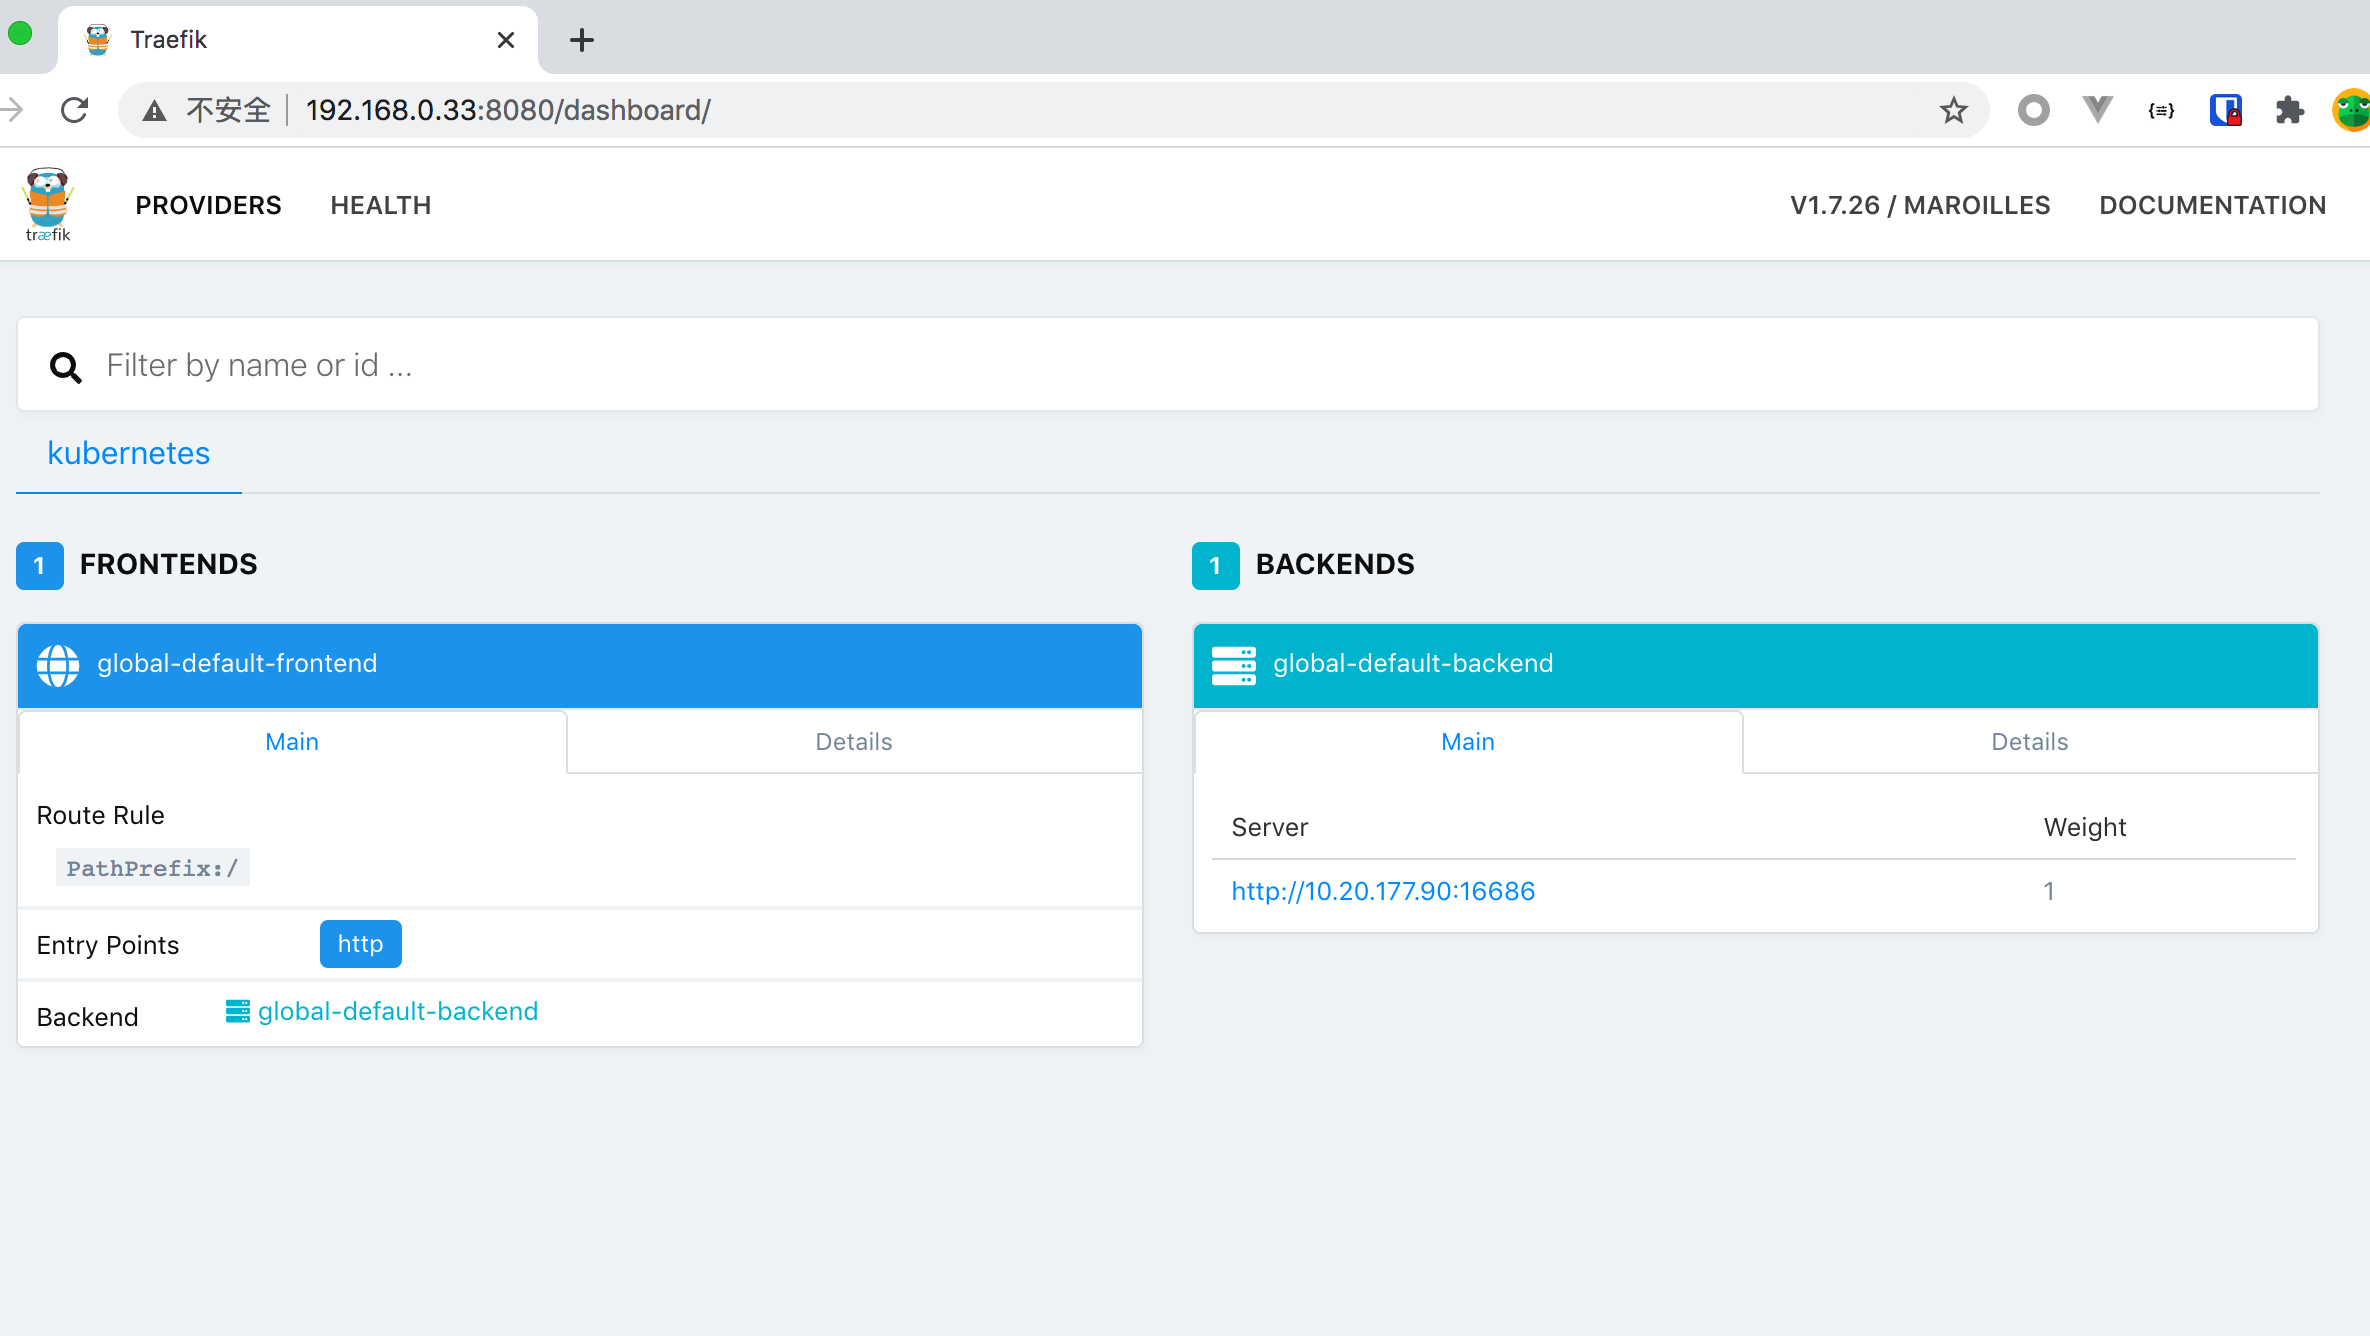The width and height of the screenshot is (2370, 1336).
Task: Click the magnifier search icon in the filter bar
Action: click(x=66, y=367)
